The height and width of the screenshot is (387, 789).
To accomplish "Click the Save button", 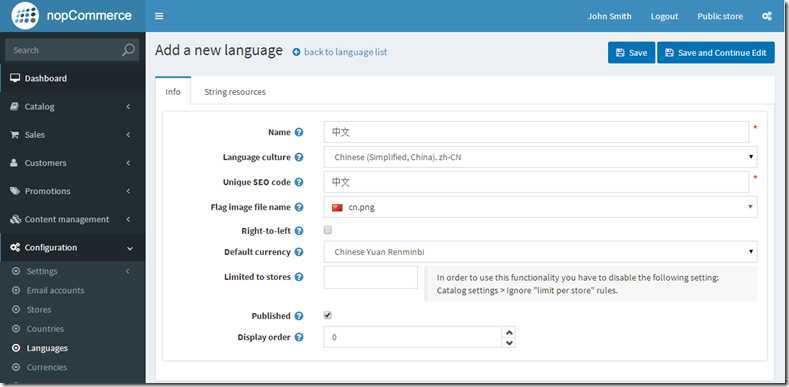I will click(x=632, y=53).
